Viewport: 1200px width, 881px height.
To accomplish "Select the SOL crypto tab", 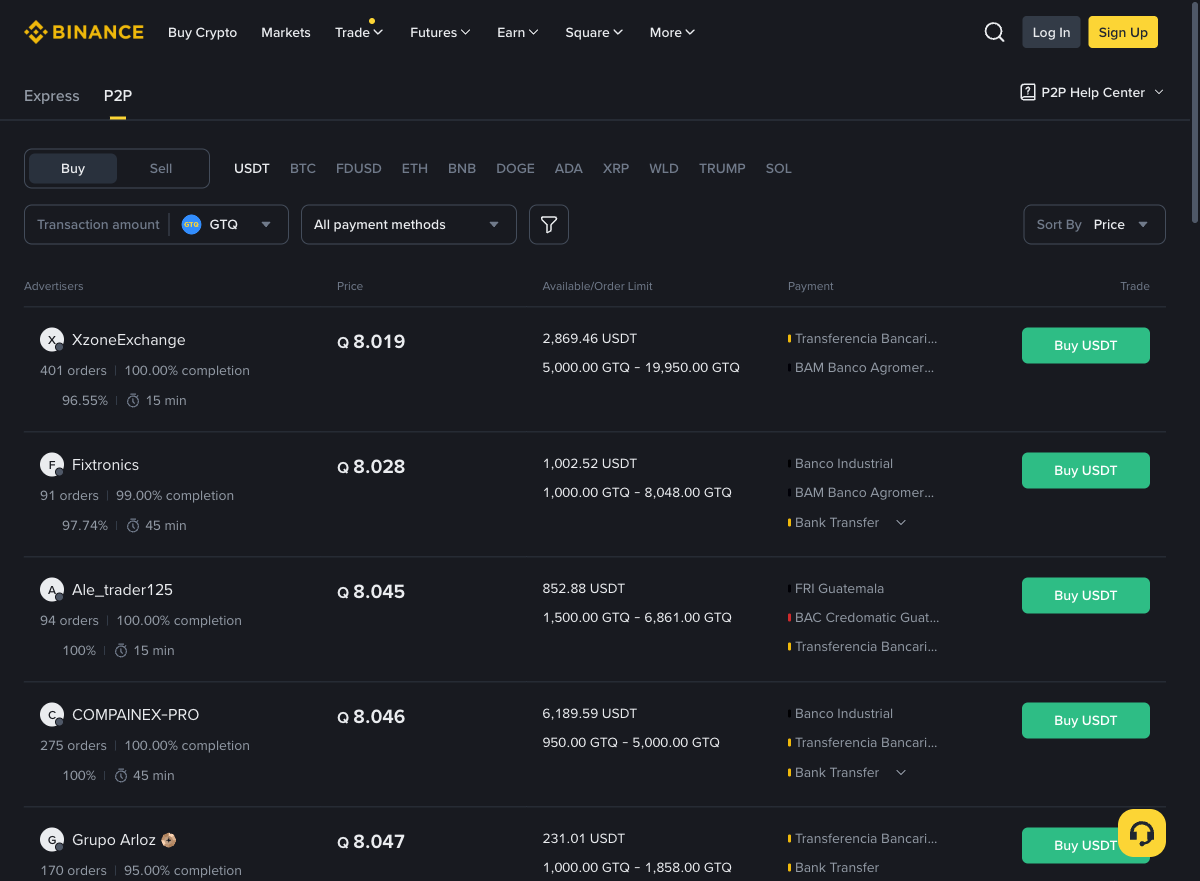I will point(779,169).
